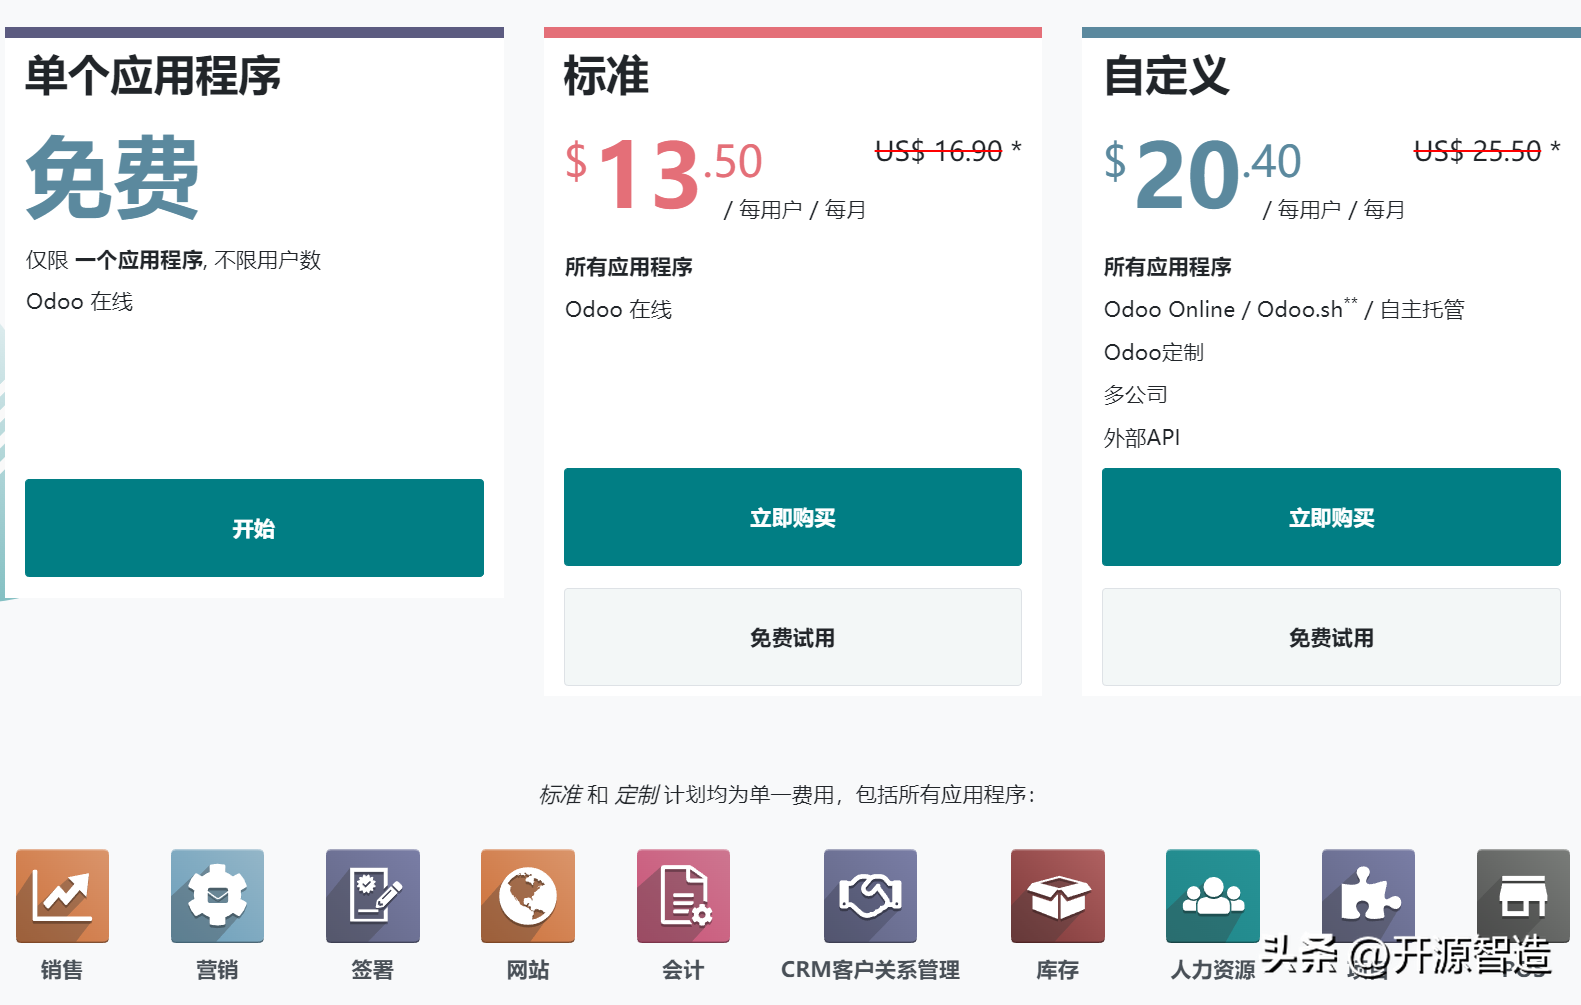Click the large 免费 price text
1581x1005 pixels.
pyautogui.click(x=112, y=177)
